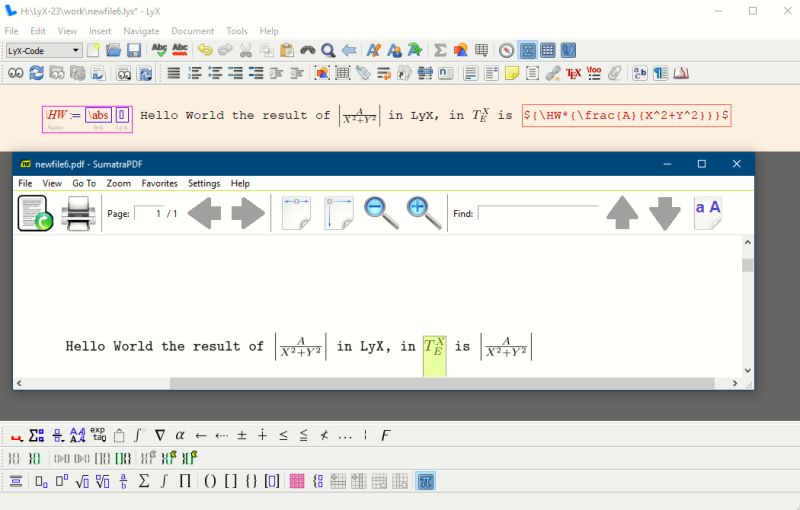Click the magnifier search icon in LyX toolbar
This screenshot has width=800, height=510.
[x=328, y=50]
